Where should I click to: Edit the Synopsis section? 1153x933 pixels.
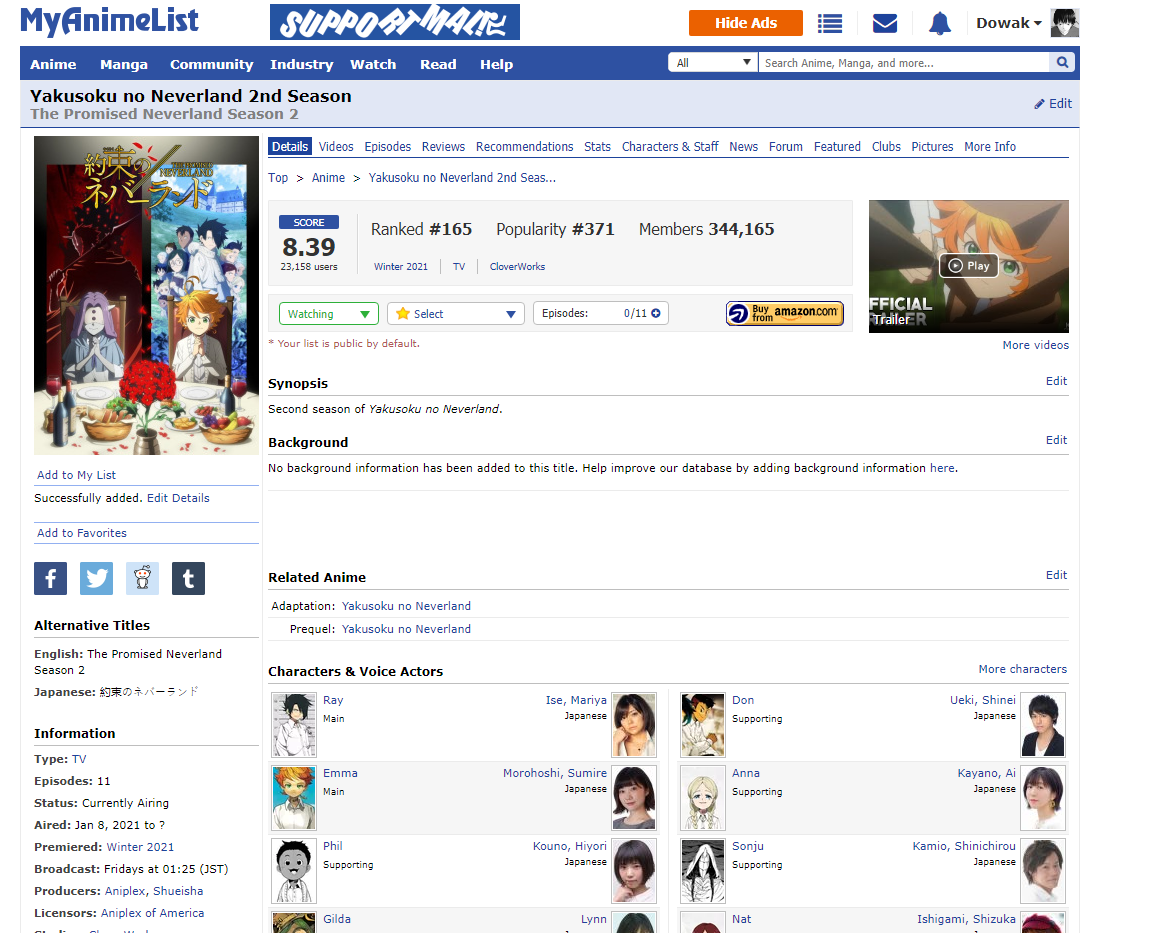point(1056,381)
